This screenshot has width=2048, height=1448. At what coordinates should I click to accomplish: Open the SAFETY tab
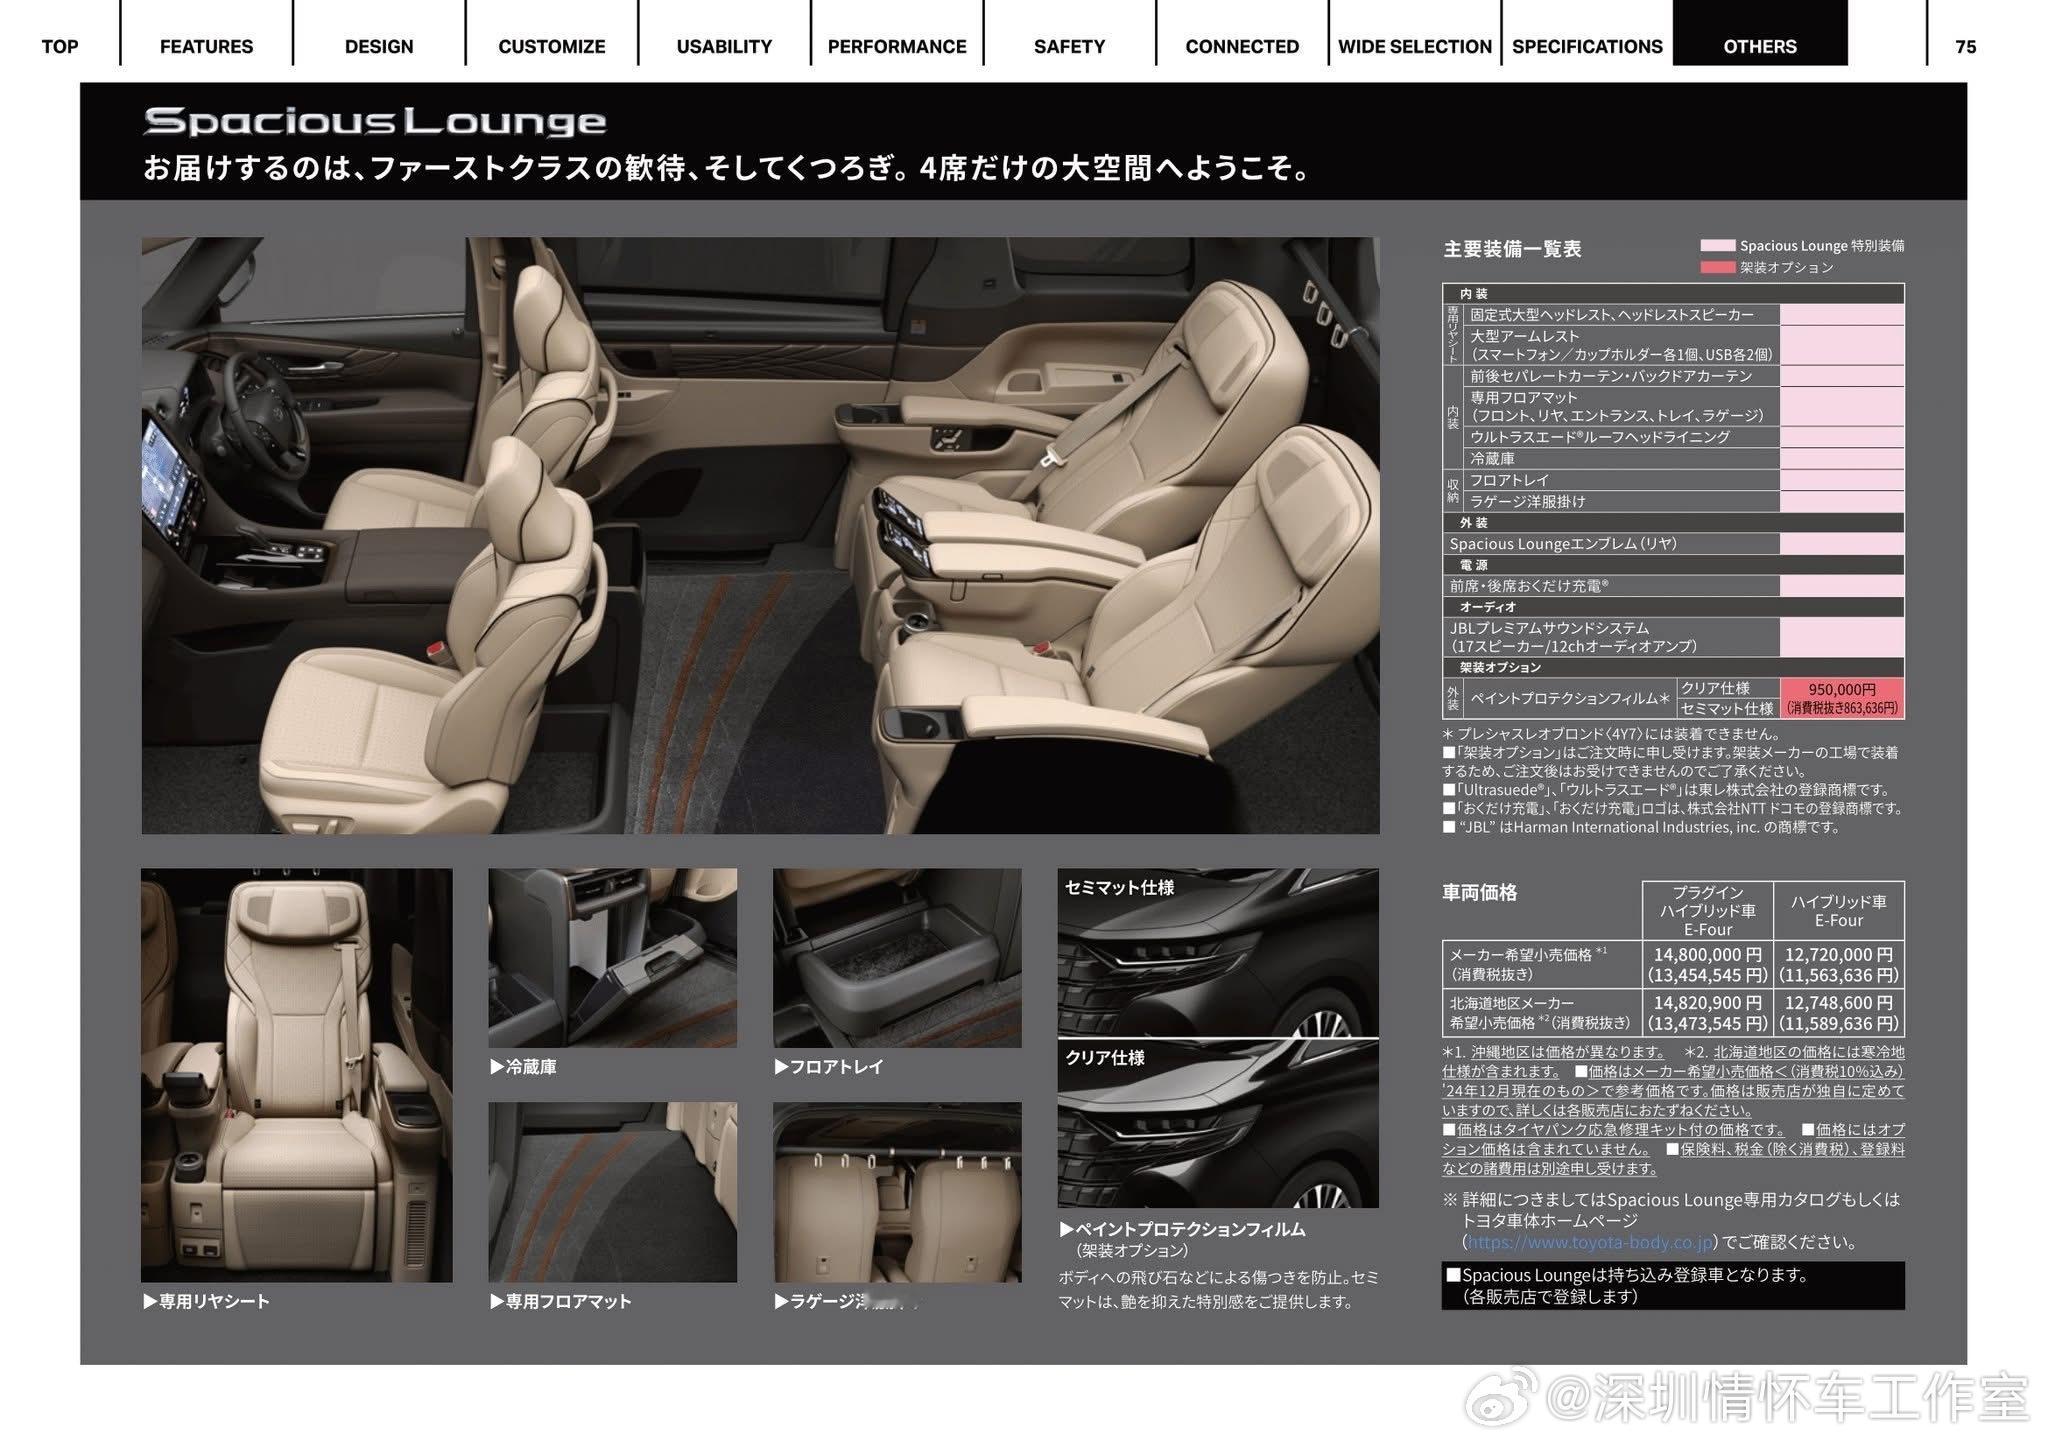[1069, 46]
